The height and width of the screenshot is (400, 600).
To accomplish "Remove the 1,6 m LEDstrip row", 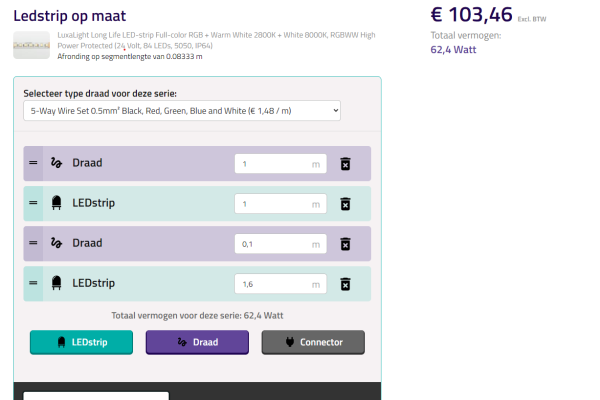I will [x=345, y=284].
